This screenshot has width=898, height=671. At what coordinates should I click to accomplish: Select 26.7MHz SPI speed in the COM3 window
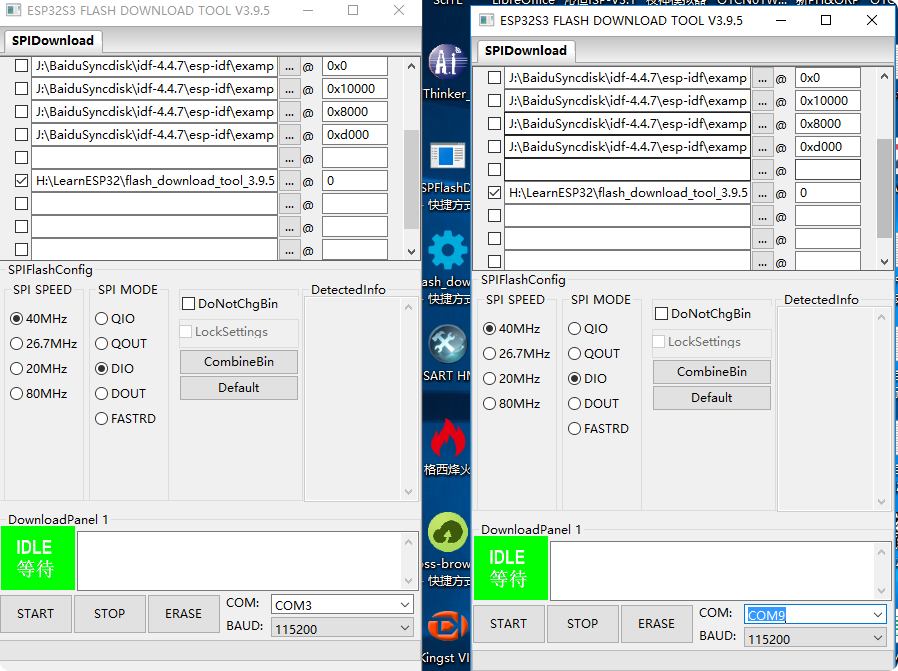pos(44,344)
